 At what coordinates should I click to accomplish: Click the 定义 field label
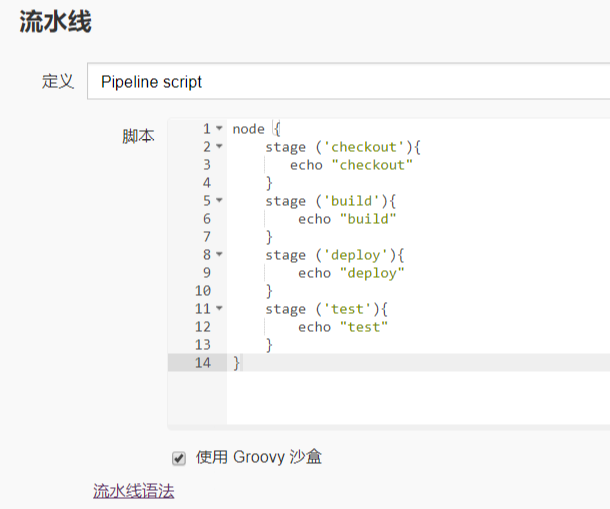[x=58, y=82]
